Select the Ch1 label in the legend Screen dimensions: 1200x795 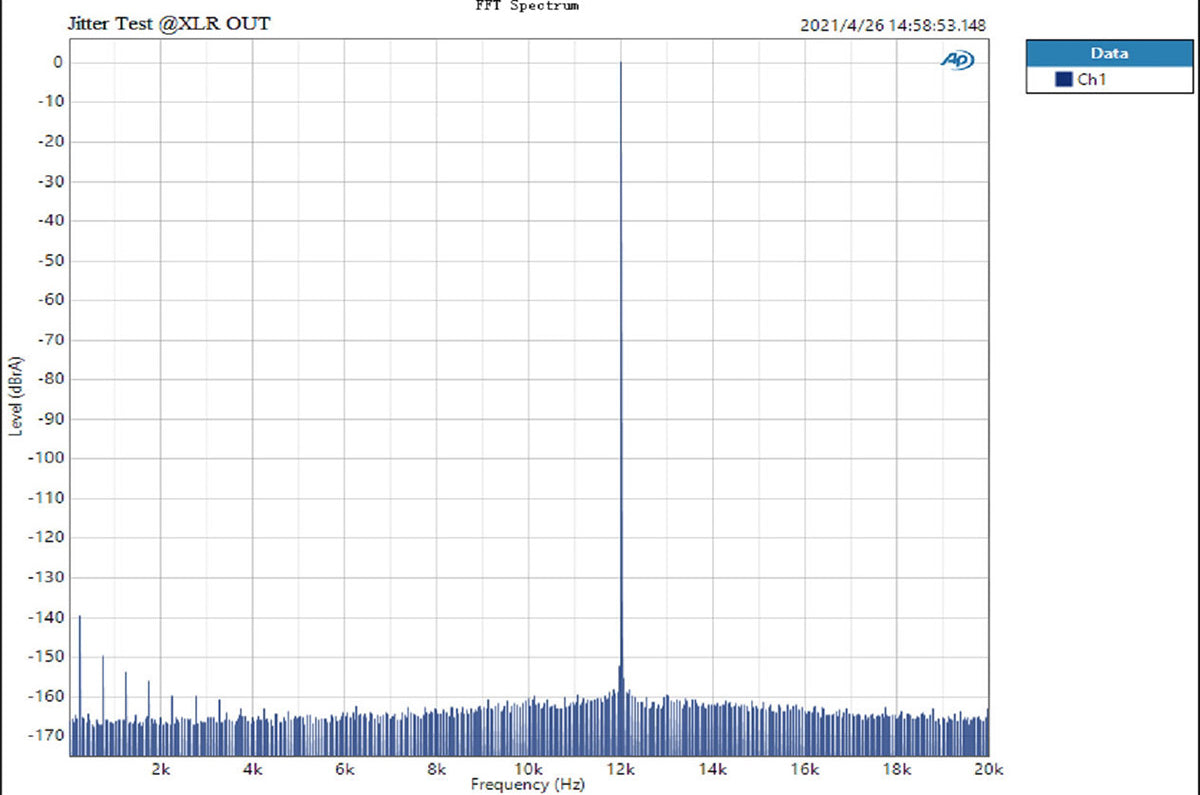[1090, 80]
